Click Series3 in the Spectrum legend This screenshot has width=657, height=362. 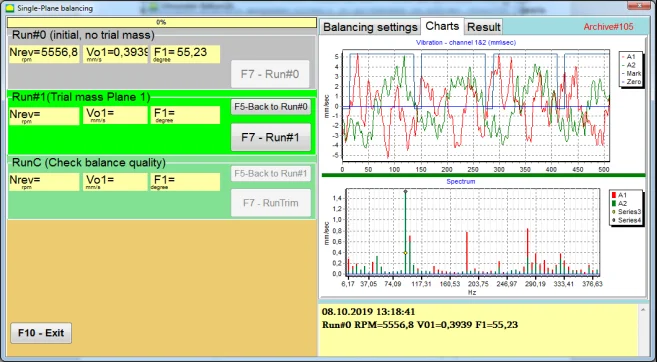626,212
